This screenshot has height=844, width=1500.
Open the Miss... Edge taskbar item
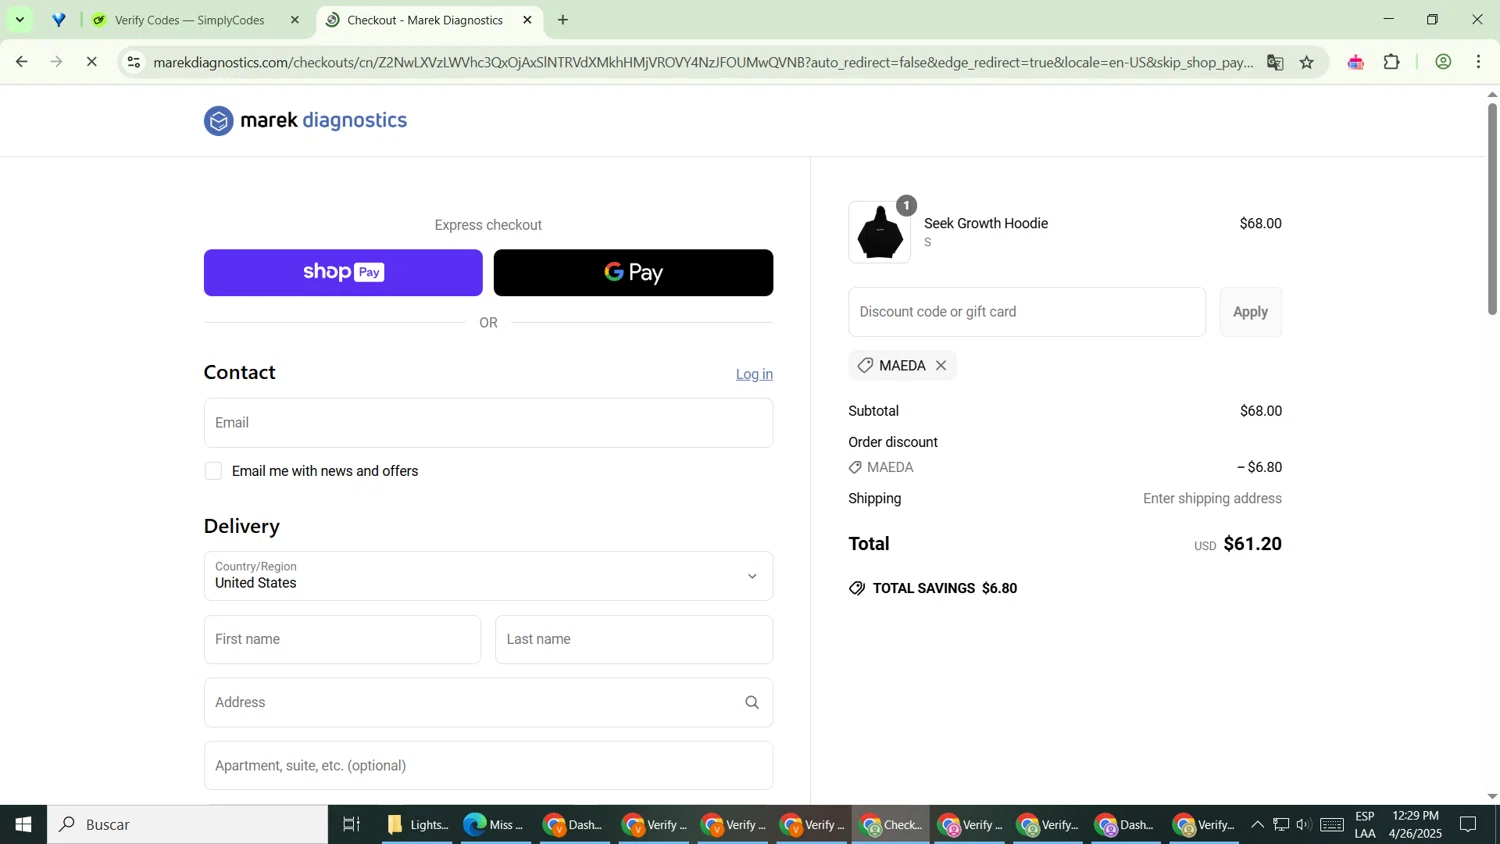tap(495, 825)
